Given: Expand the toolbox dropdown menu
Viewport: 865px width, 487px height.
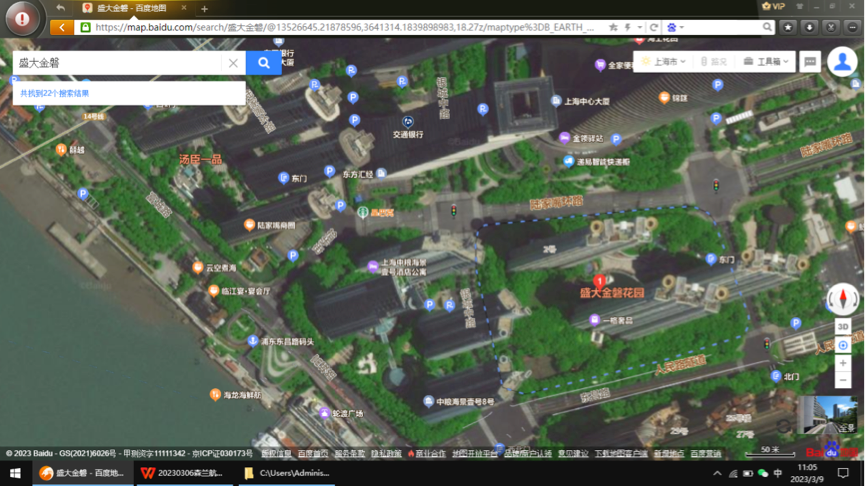Looking at the screenshot, I should [x=766, y=62].
